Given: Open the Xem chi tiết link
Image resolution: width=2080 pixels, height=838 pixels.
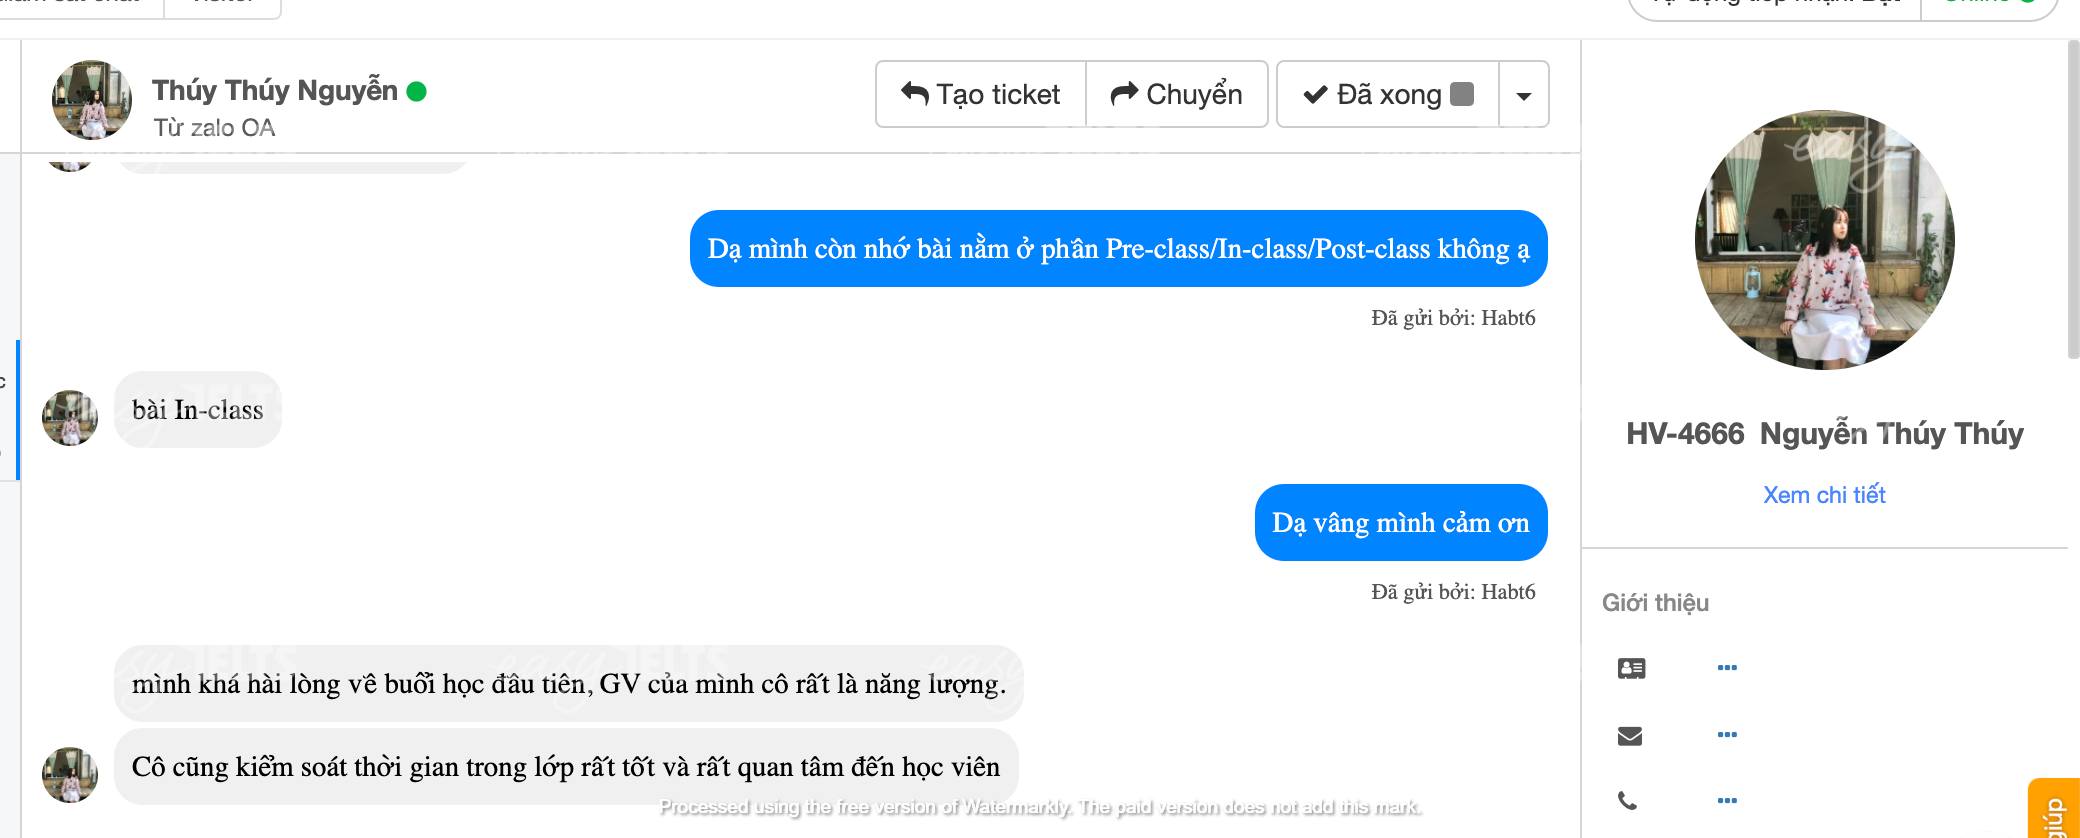Looking at the screenshot, I should pyautogui.click(x=1824, y=495).
